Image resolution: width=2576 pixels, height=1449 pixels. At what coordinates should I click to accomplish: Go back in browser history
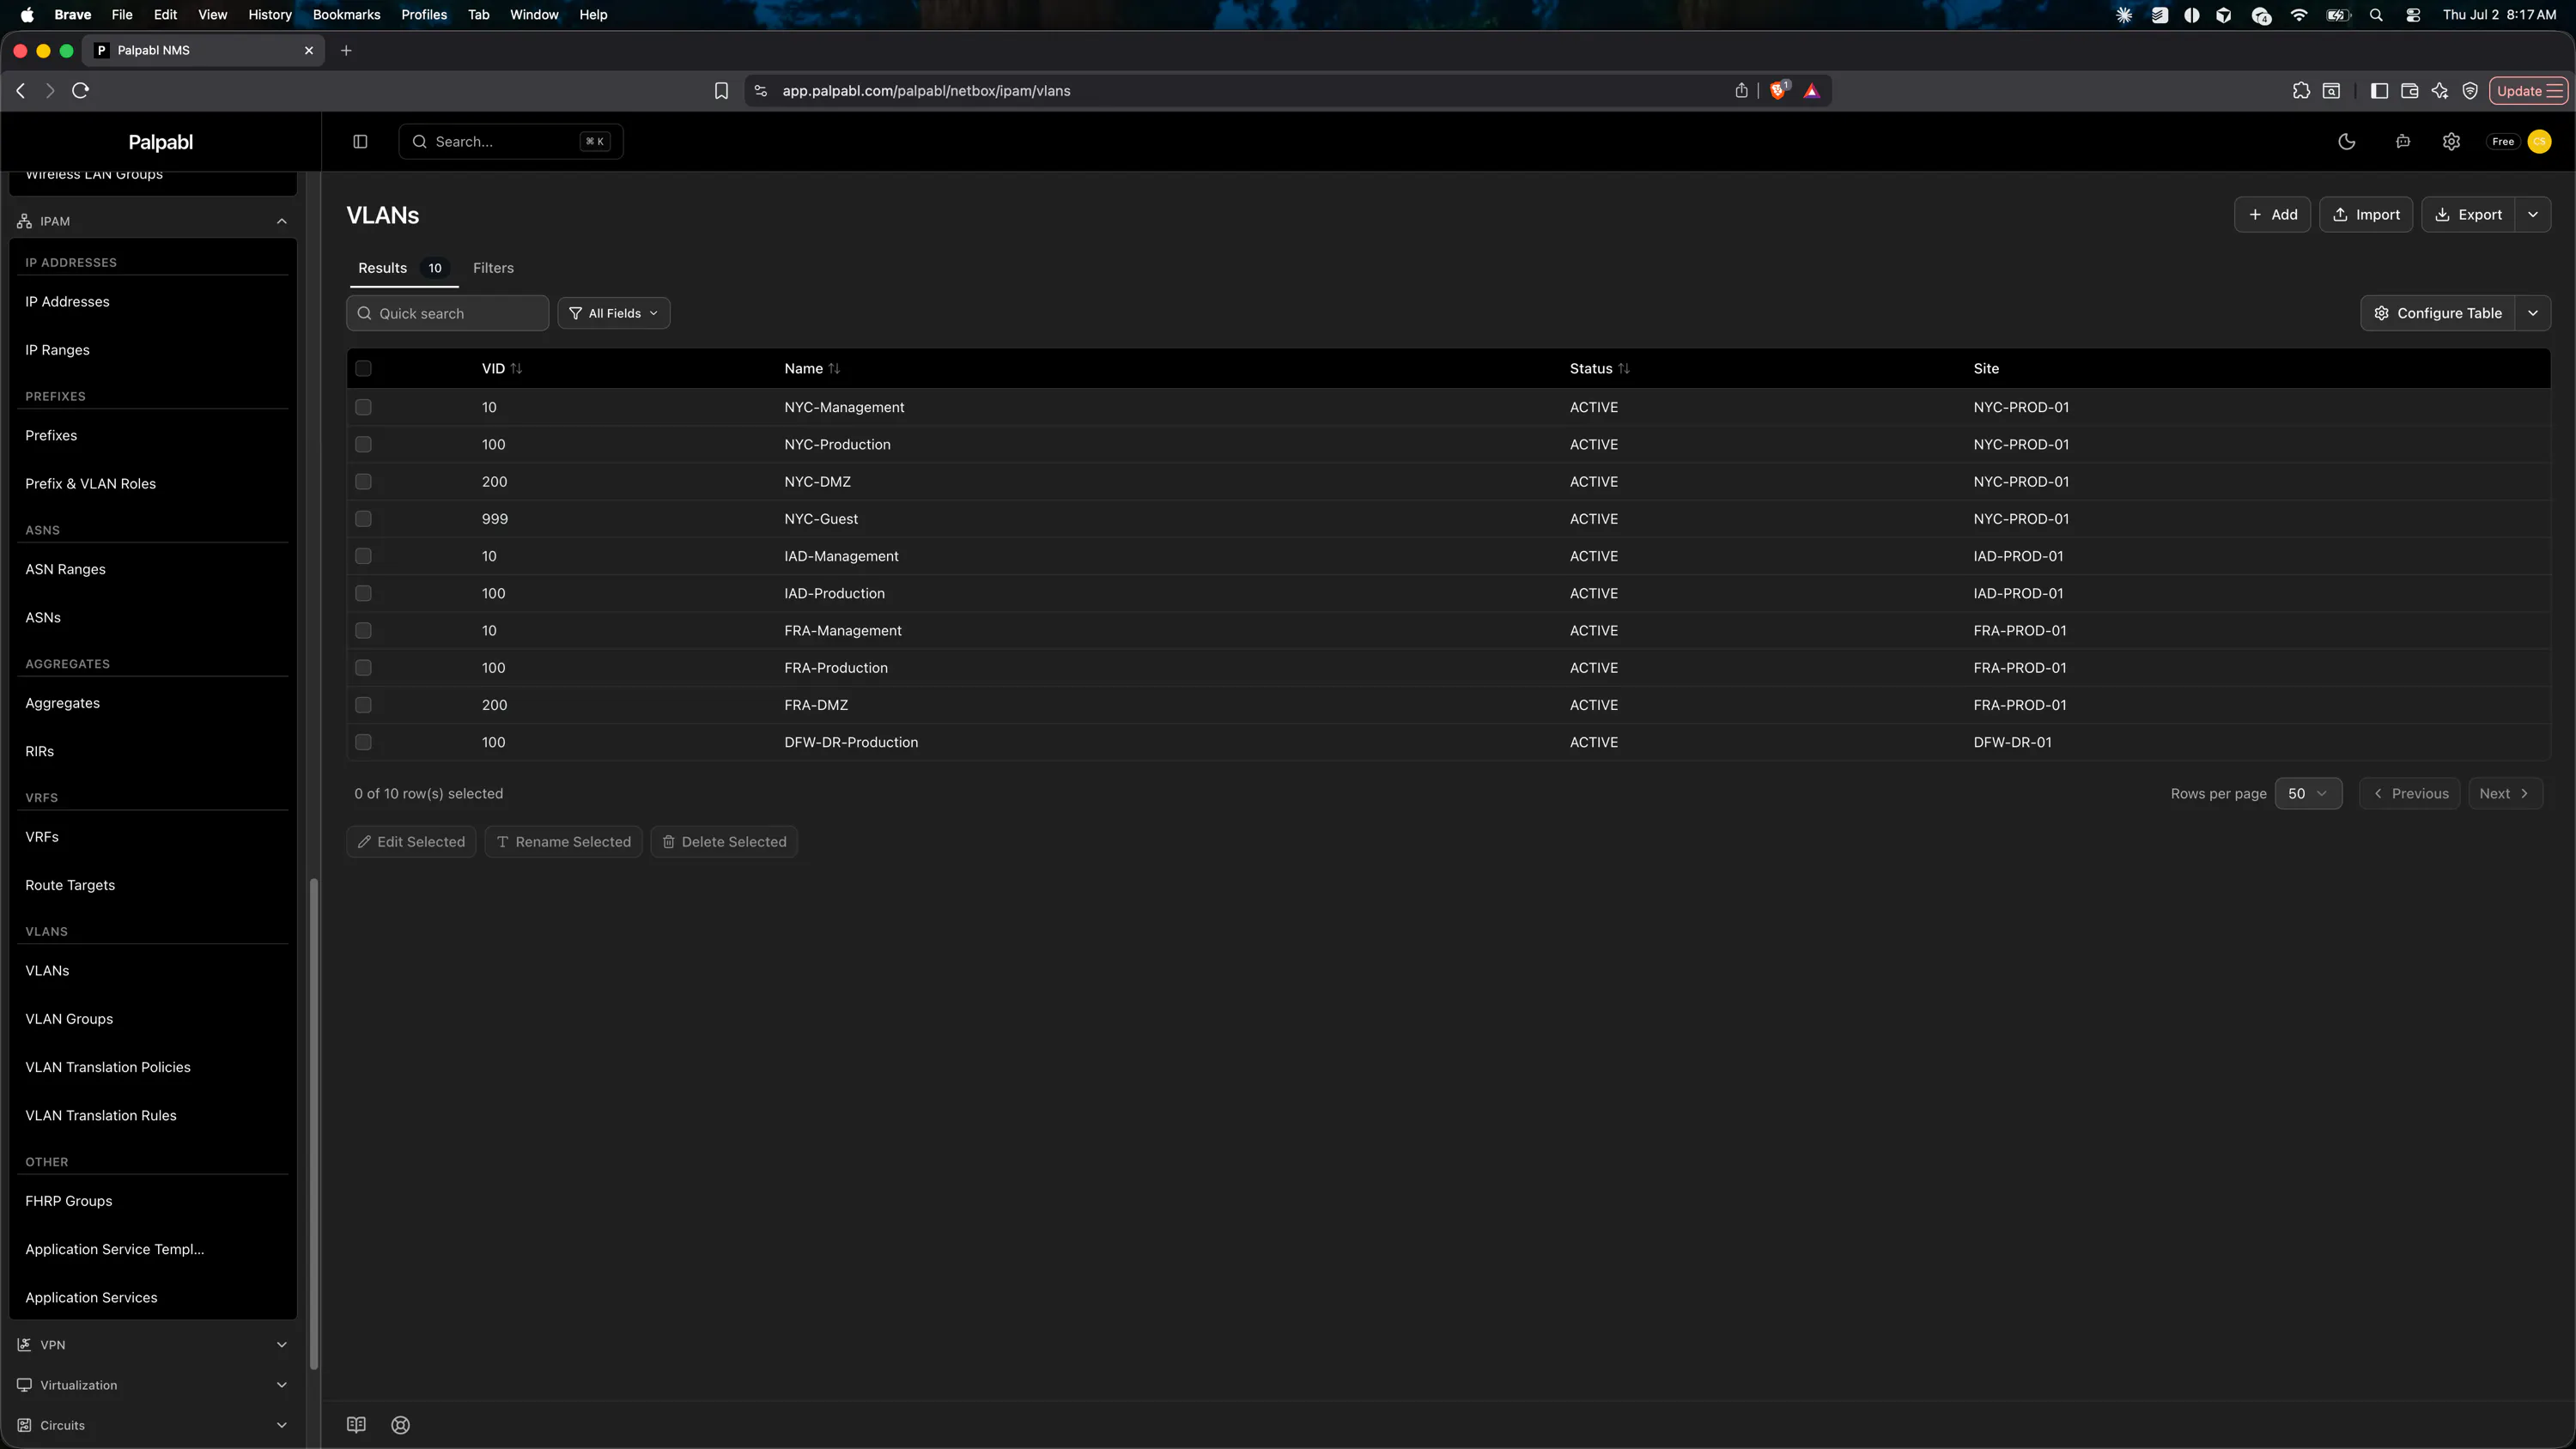pos(21,91)
